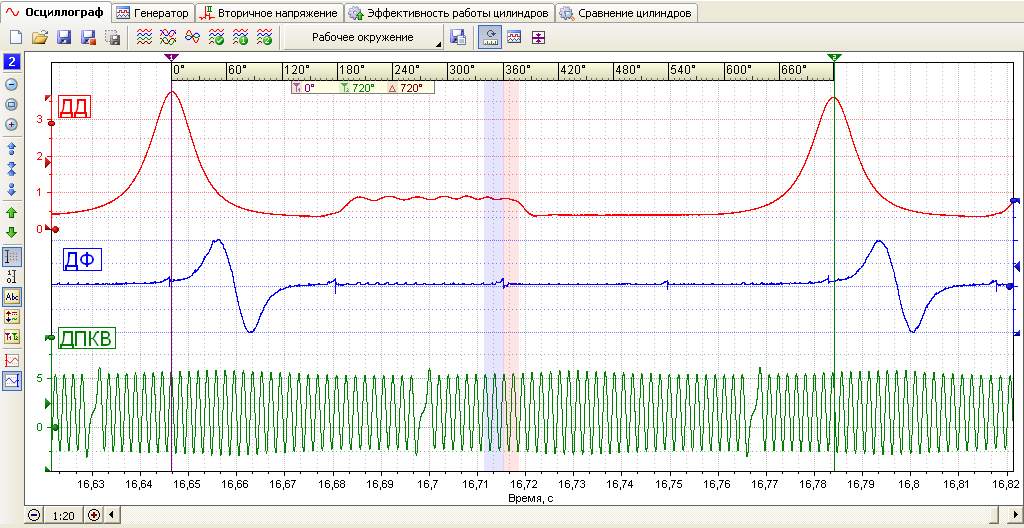The width and height of the screenshot is (1024, 528).
Task: Switch to the Осциллограф tab
Action: click(x=56, y=12)
